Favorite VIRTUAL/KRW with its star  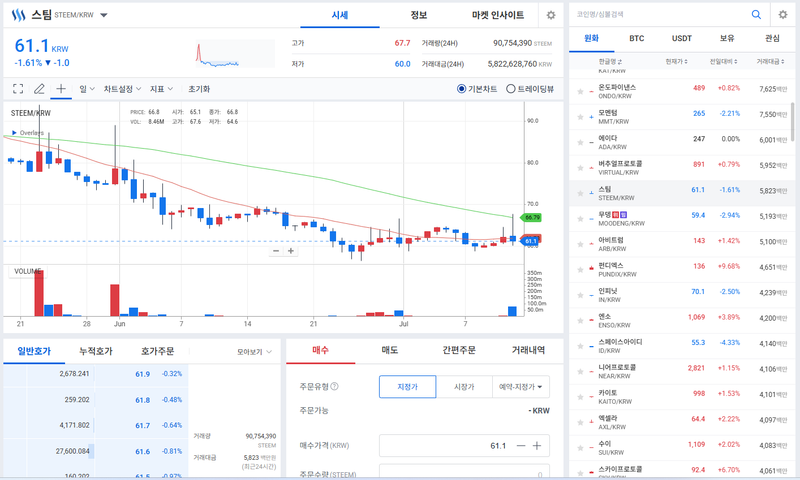point(580,168)
